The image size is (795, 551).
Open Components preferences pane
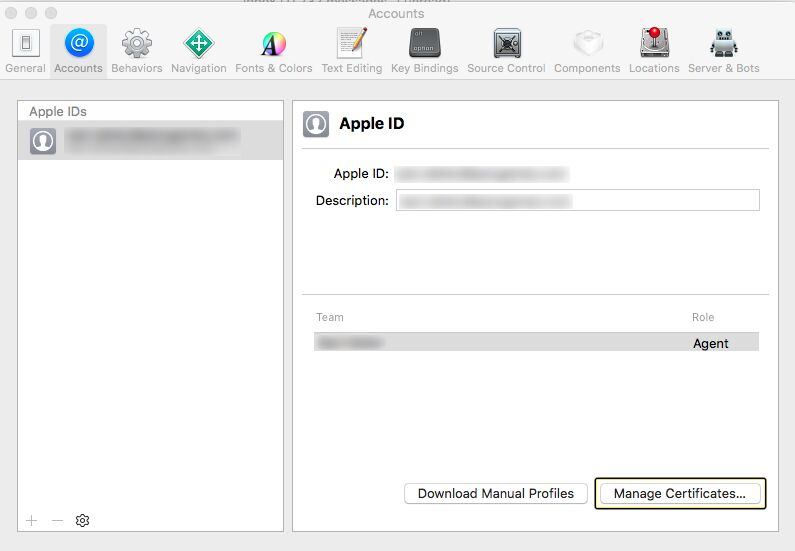click(x=587, y=51)
